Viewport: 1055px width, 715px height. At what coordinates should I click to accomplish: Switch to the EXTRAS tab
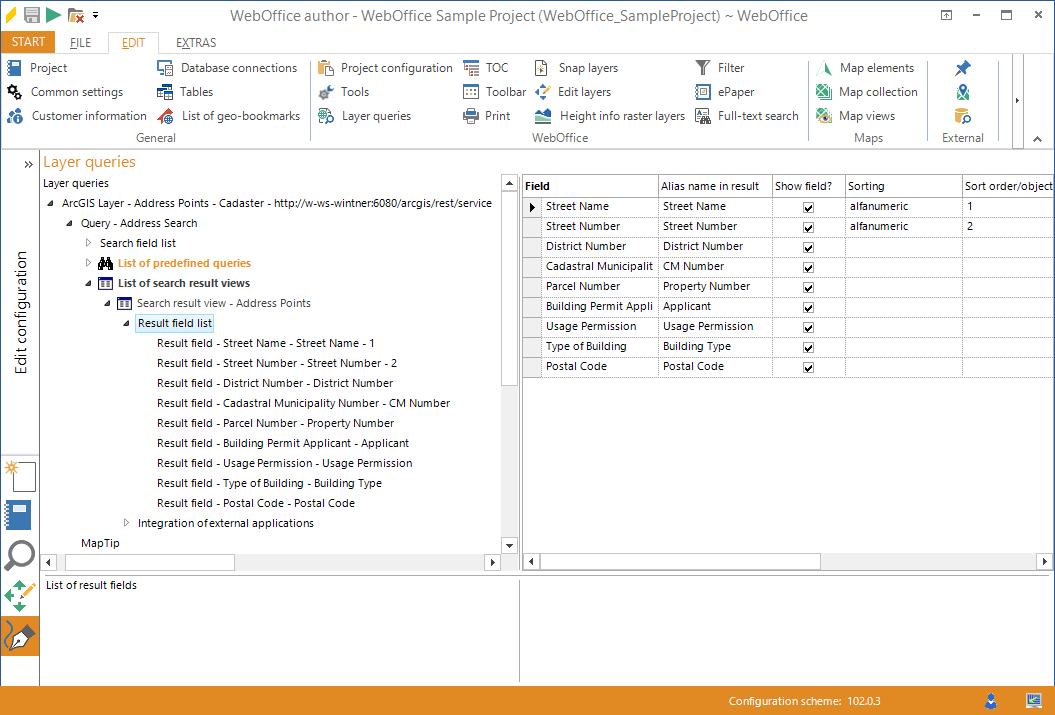[x=194, y=42]
